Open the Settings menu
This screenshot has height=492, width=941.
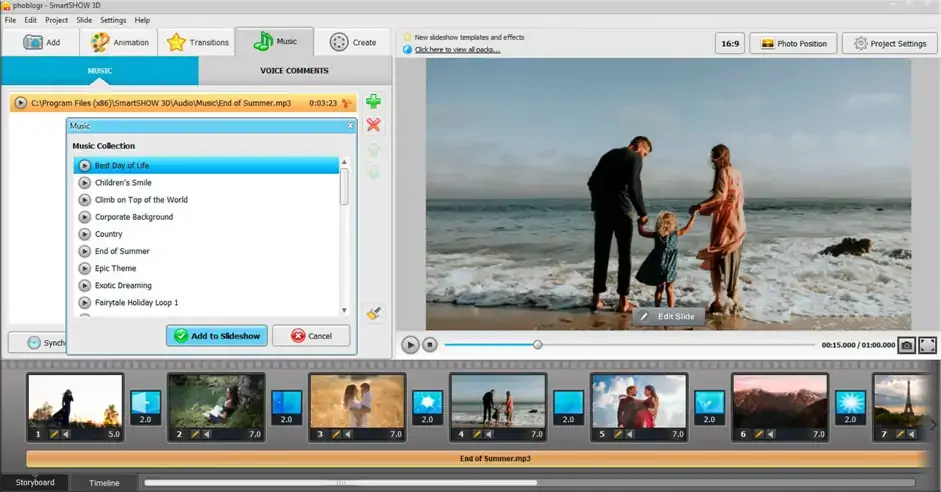(x=113, y=20)
